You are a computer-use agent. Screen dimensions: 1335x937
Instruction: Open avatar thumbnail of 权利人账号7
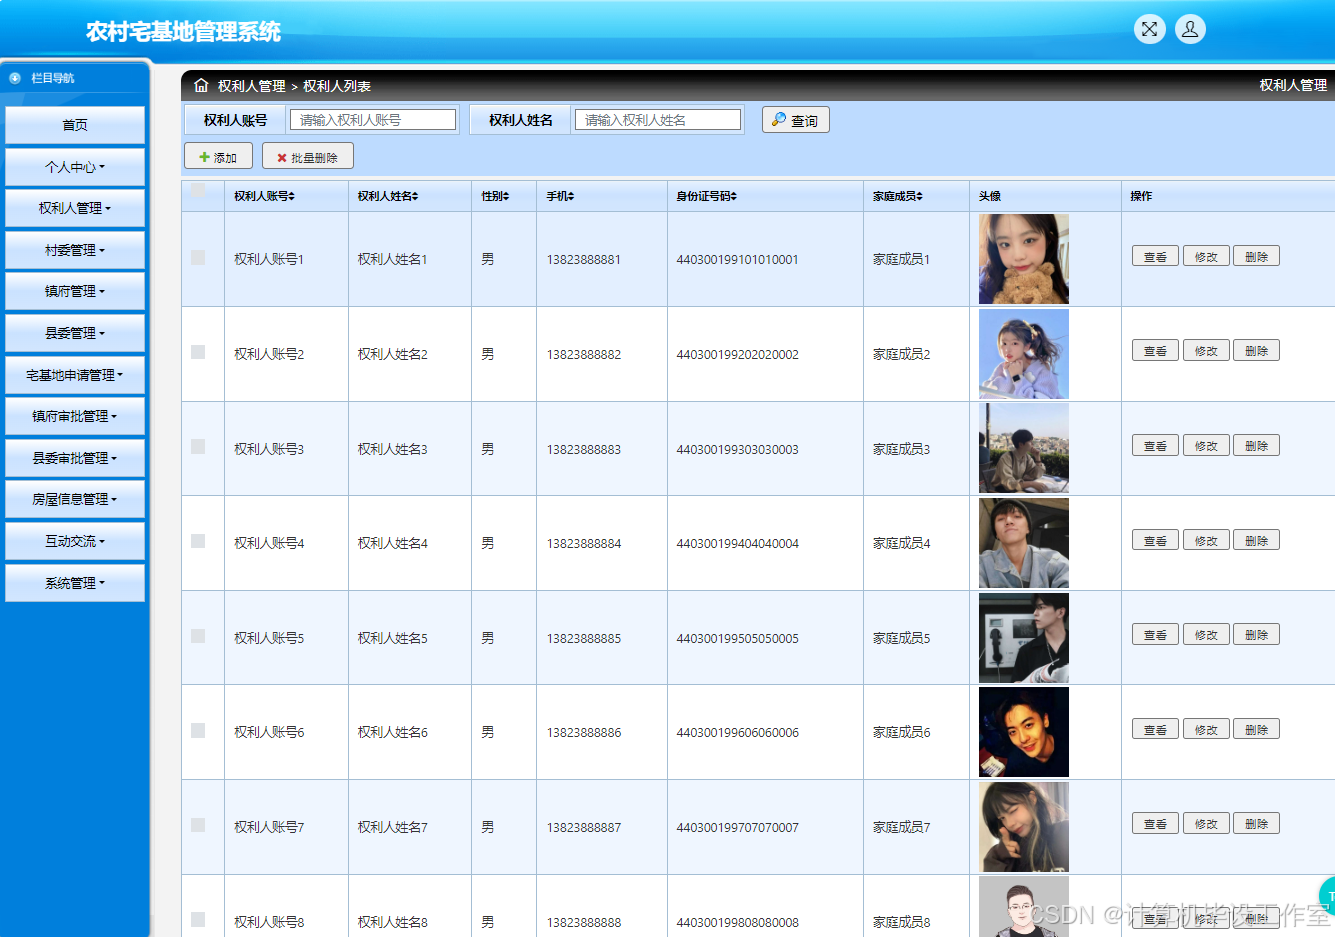tap(1024, 827)
